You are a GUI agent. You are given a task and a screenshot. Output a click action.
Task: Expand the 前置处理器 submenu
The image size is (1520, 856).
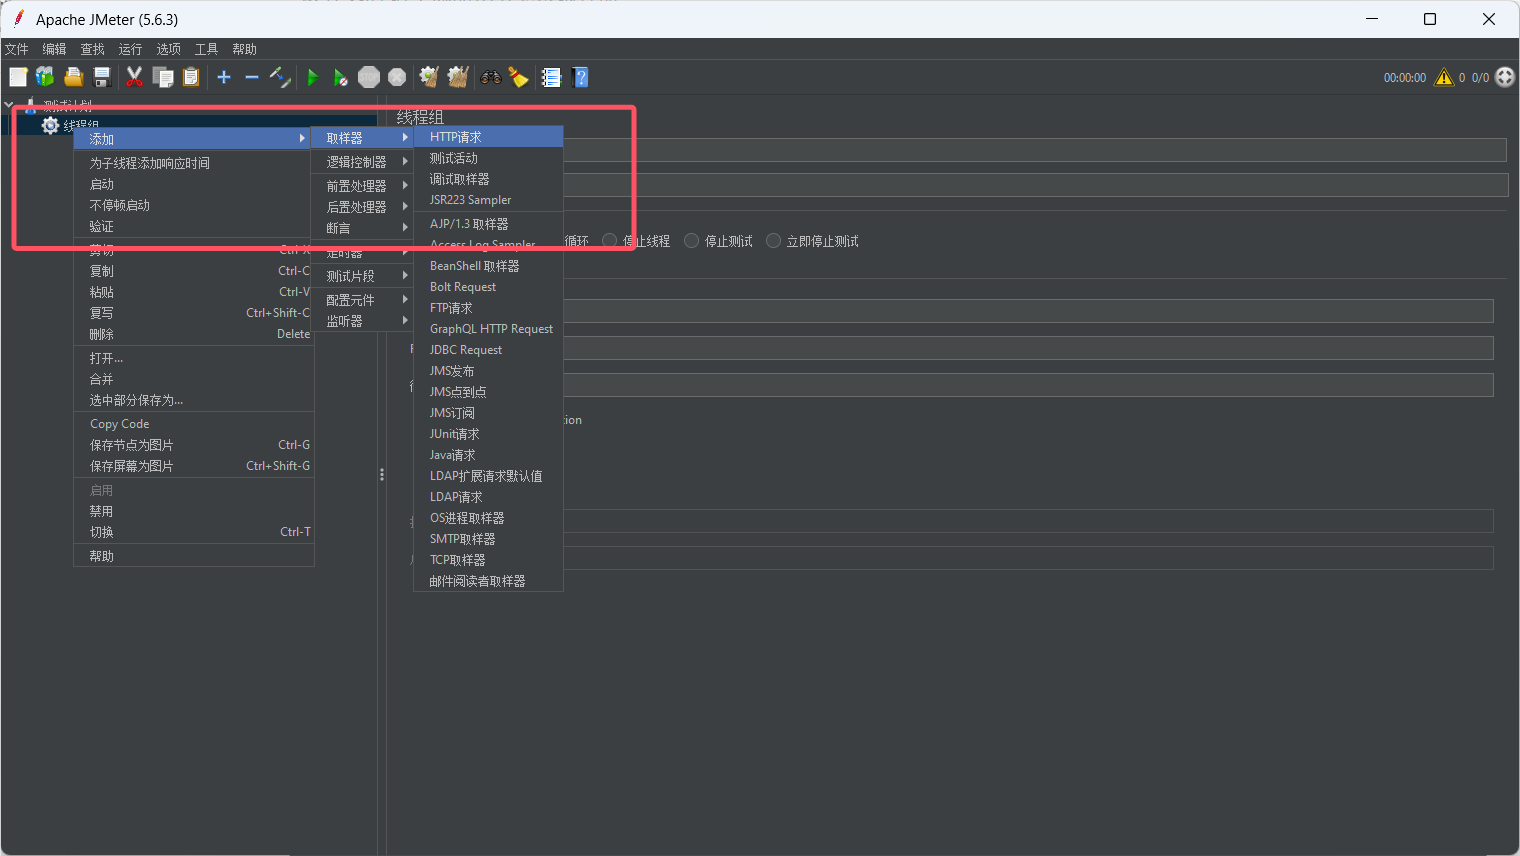[x=362, y=186]
